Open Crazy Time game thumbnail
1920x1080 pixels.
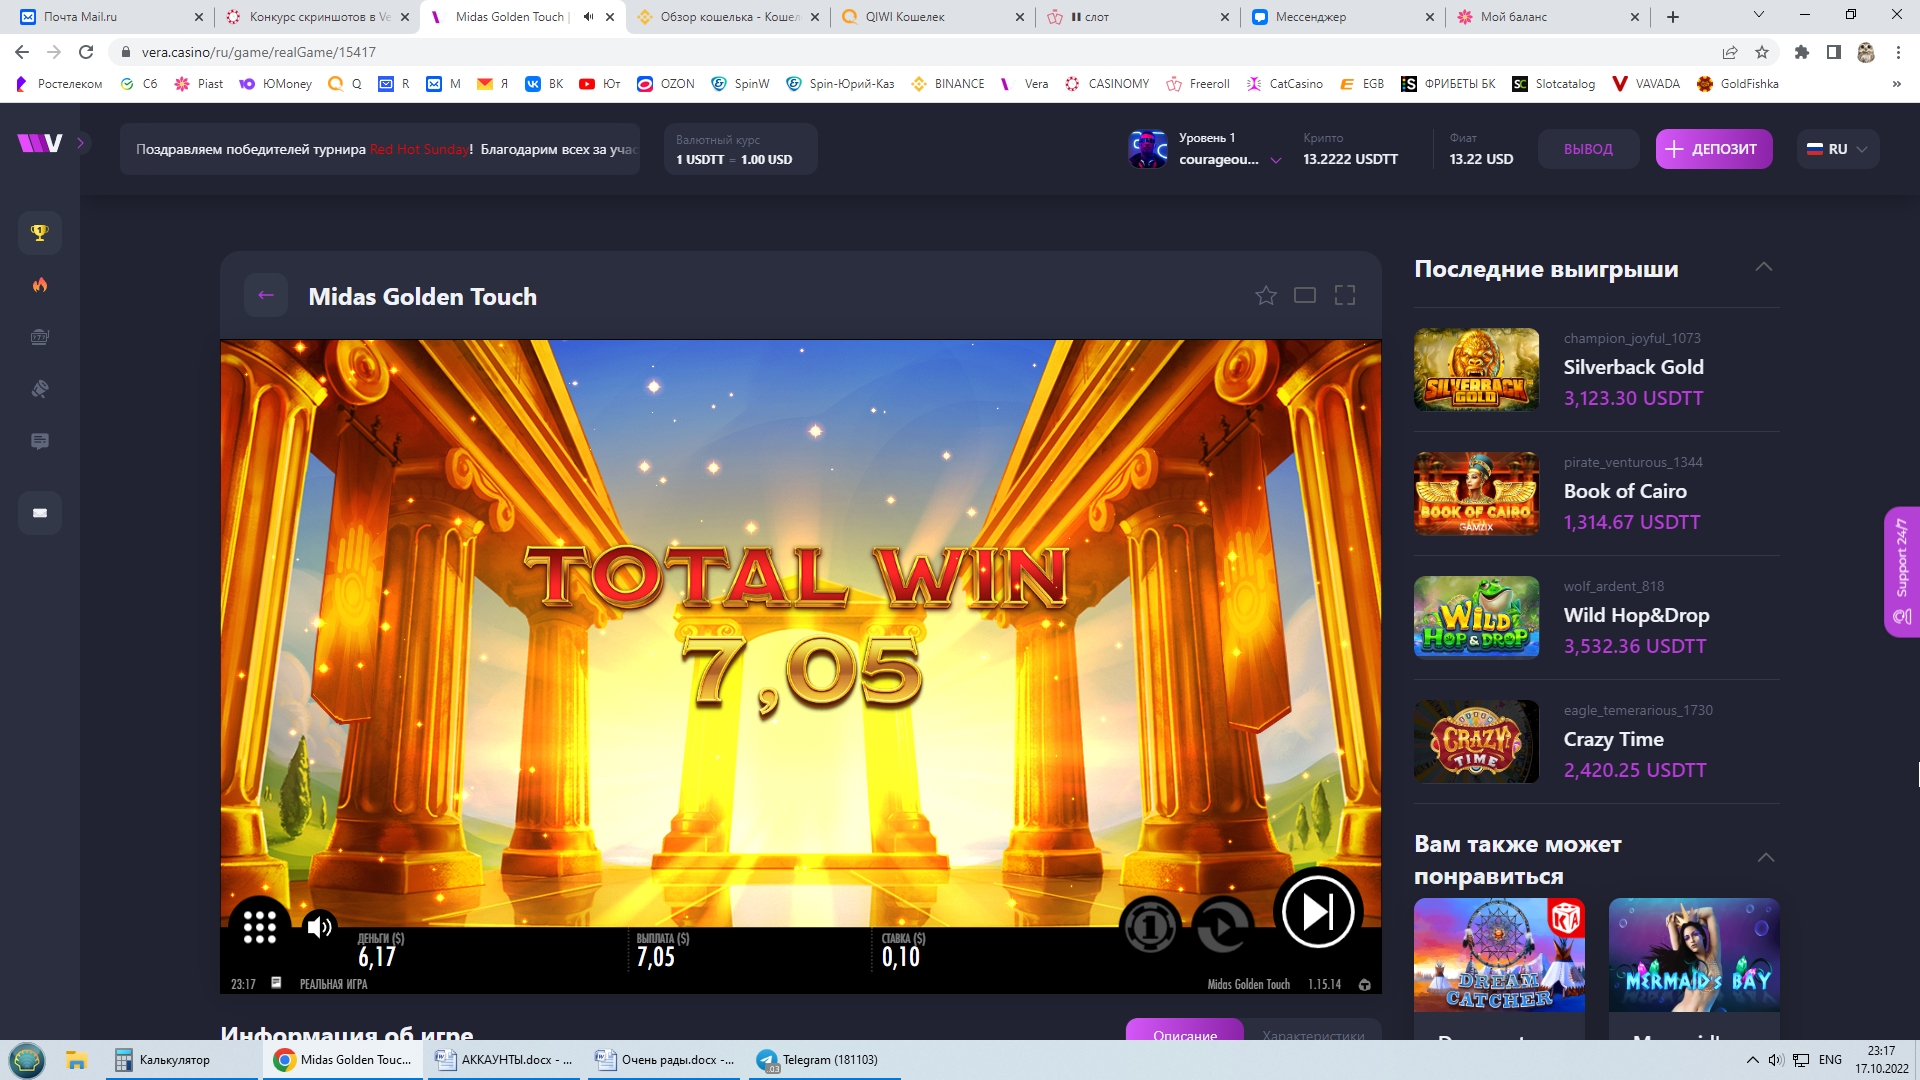pos(1476,741)
